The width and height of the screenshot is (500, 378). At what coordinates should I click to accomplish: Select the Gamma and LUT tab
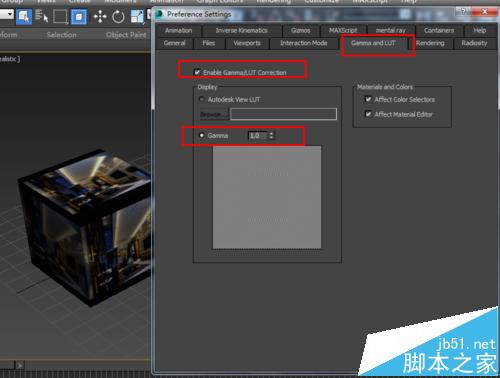(373, 43)
